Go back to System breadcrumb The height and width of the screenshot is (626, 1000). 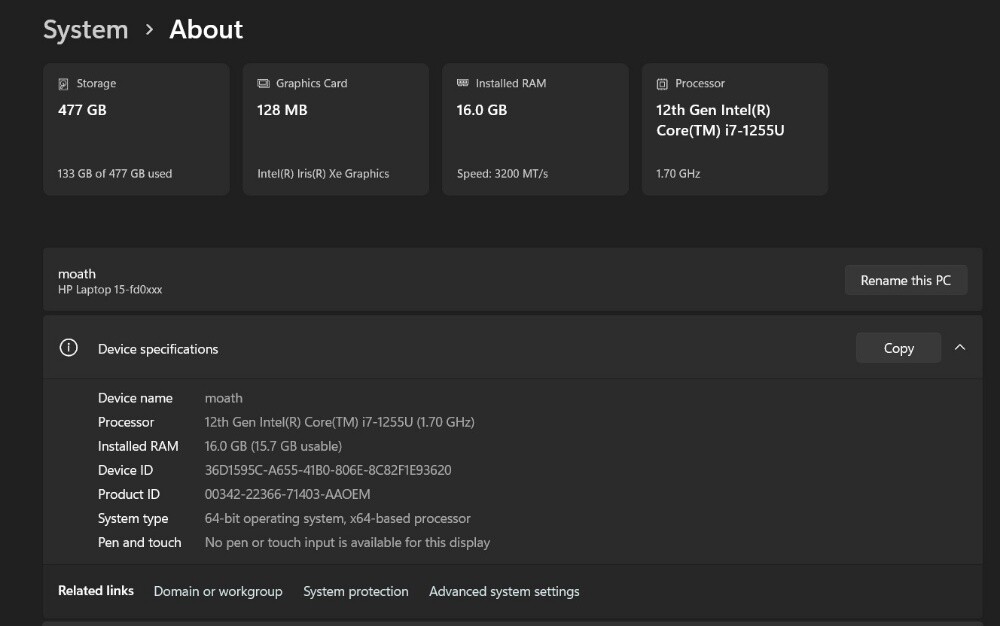click(x=85, y=30)
